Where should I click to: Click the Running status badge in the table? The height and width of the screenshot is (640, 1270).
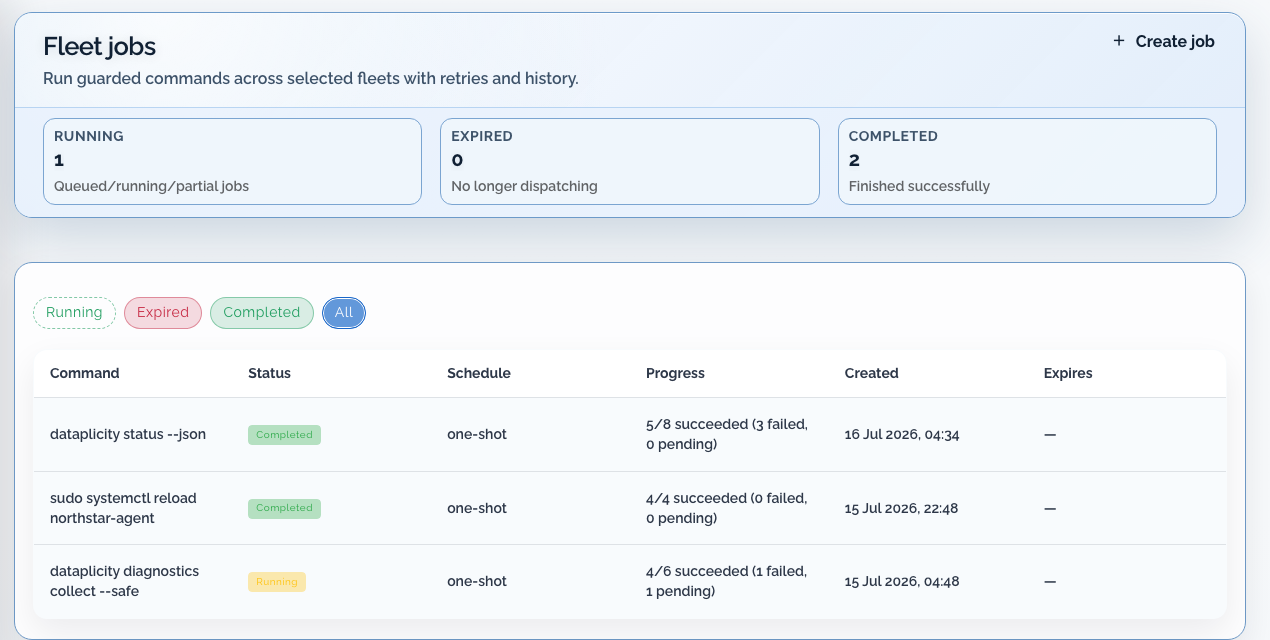click(x=277, y=581)
